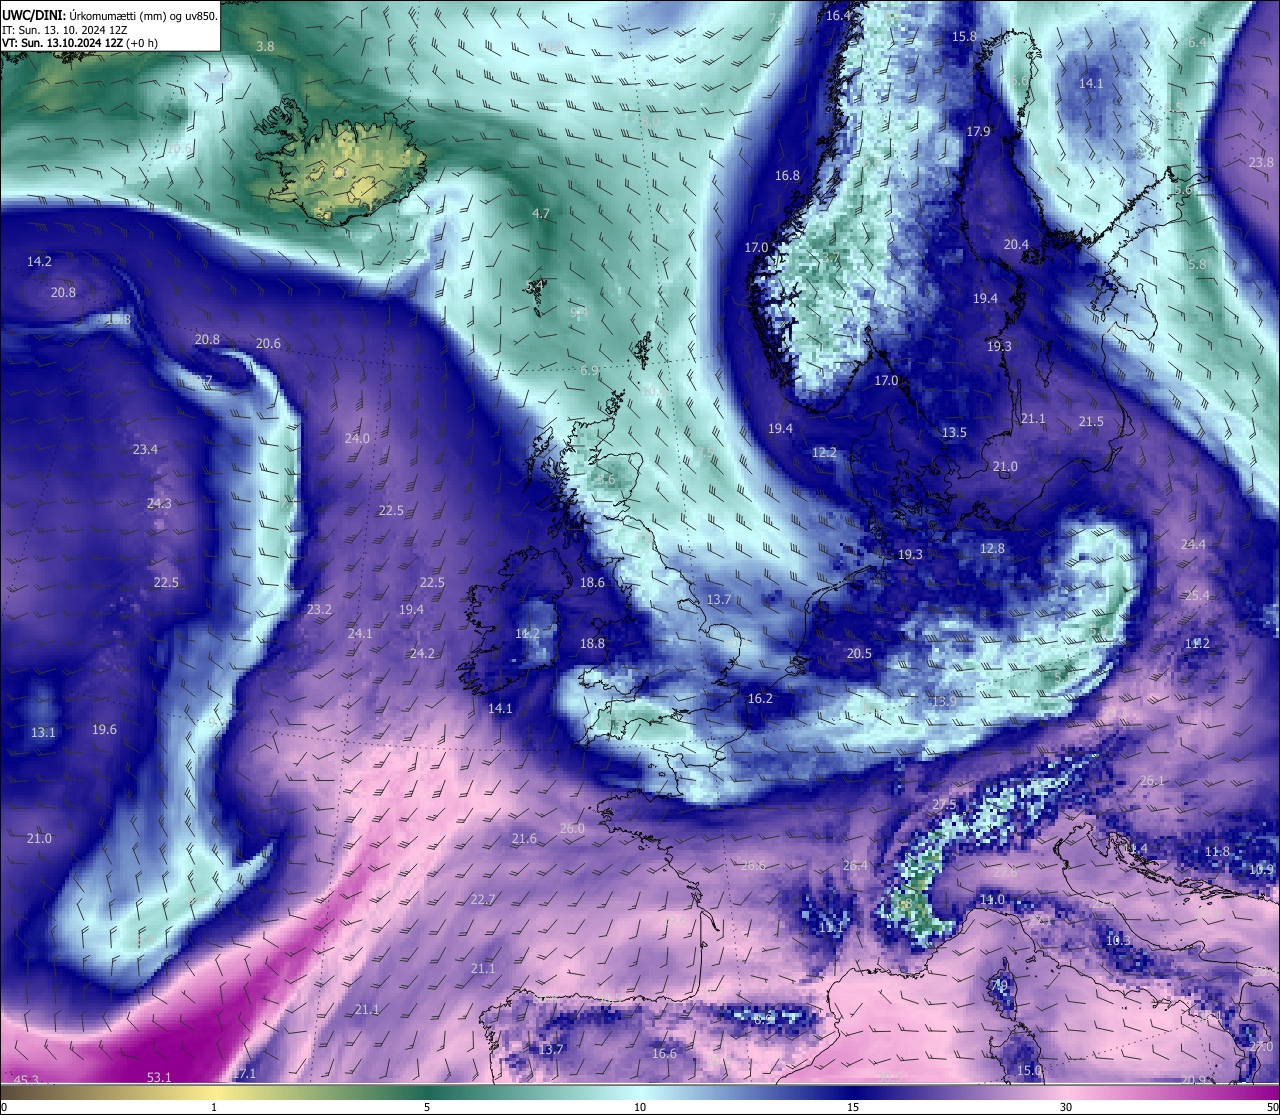Click the 14.0 value over northern Italy

click(x=992, y=900)
